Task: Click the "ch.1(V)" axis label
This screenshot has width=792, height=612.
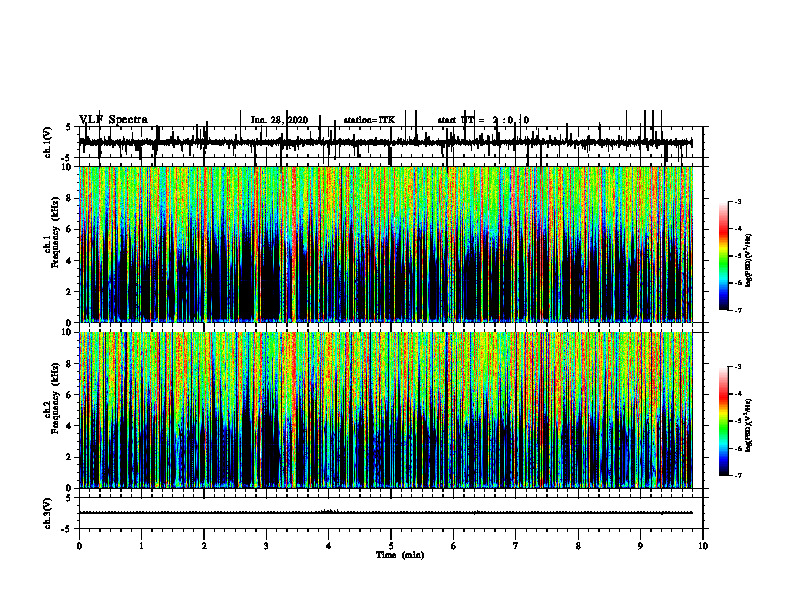Action: (x=48, y=142)
